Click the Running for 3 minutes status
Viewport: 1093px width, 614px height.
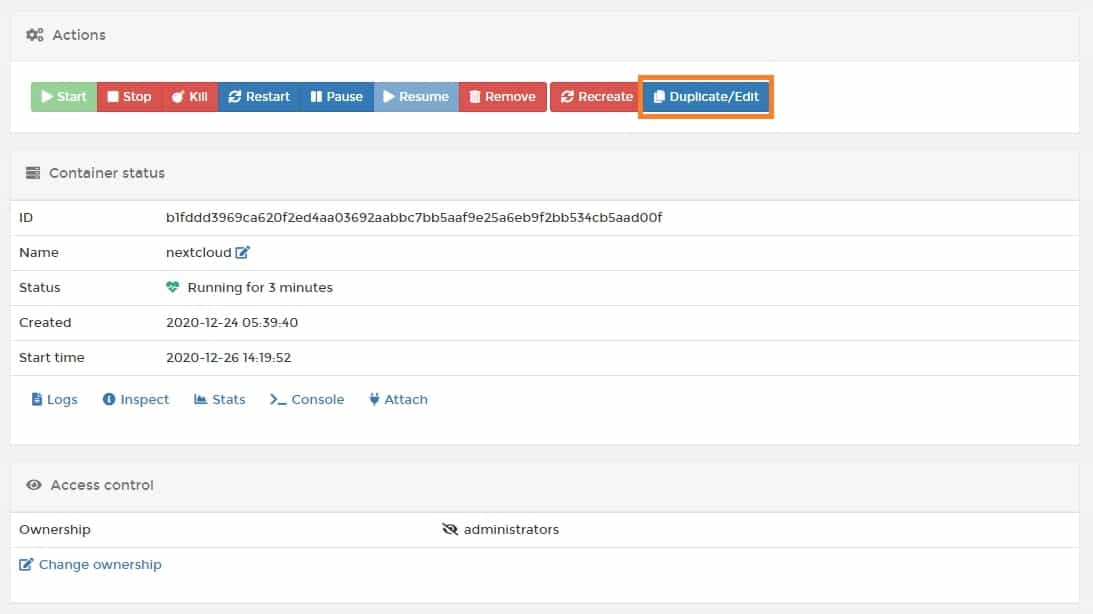pos(260,287)
